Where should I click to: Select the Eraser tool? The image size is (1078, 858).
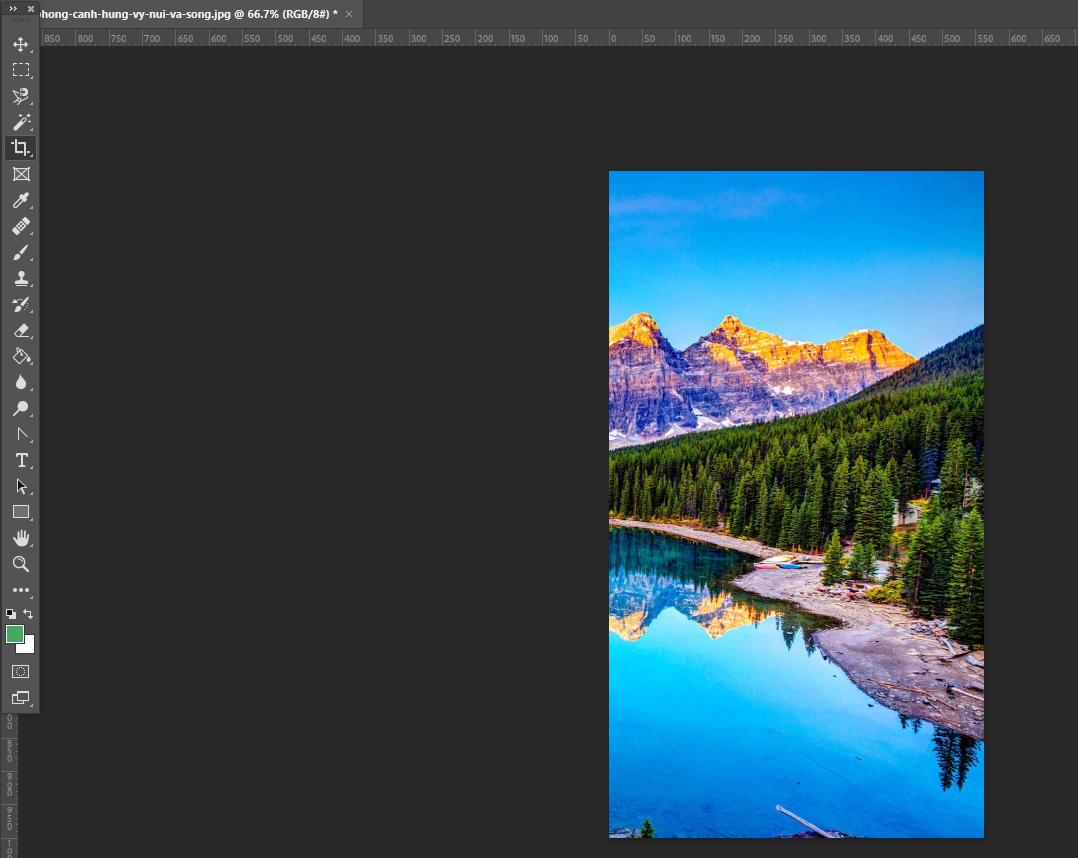pyautogui.click(x=21, y=330)
